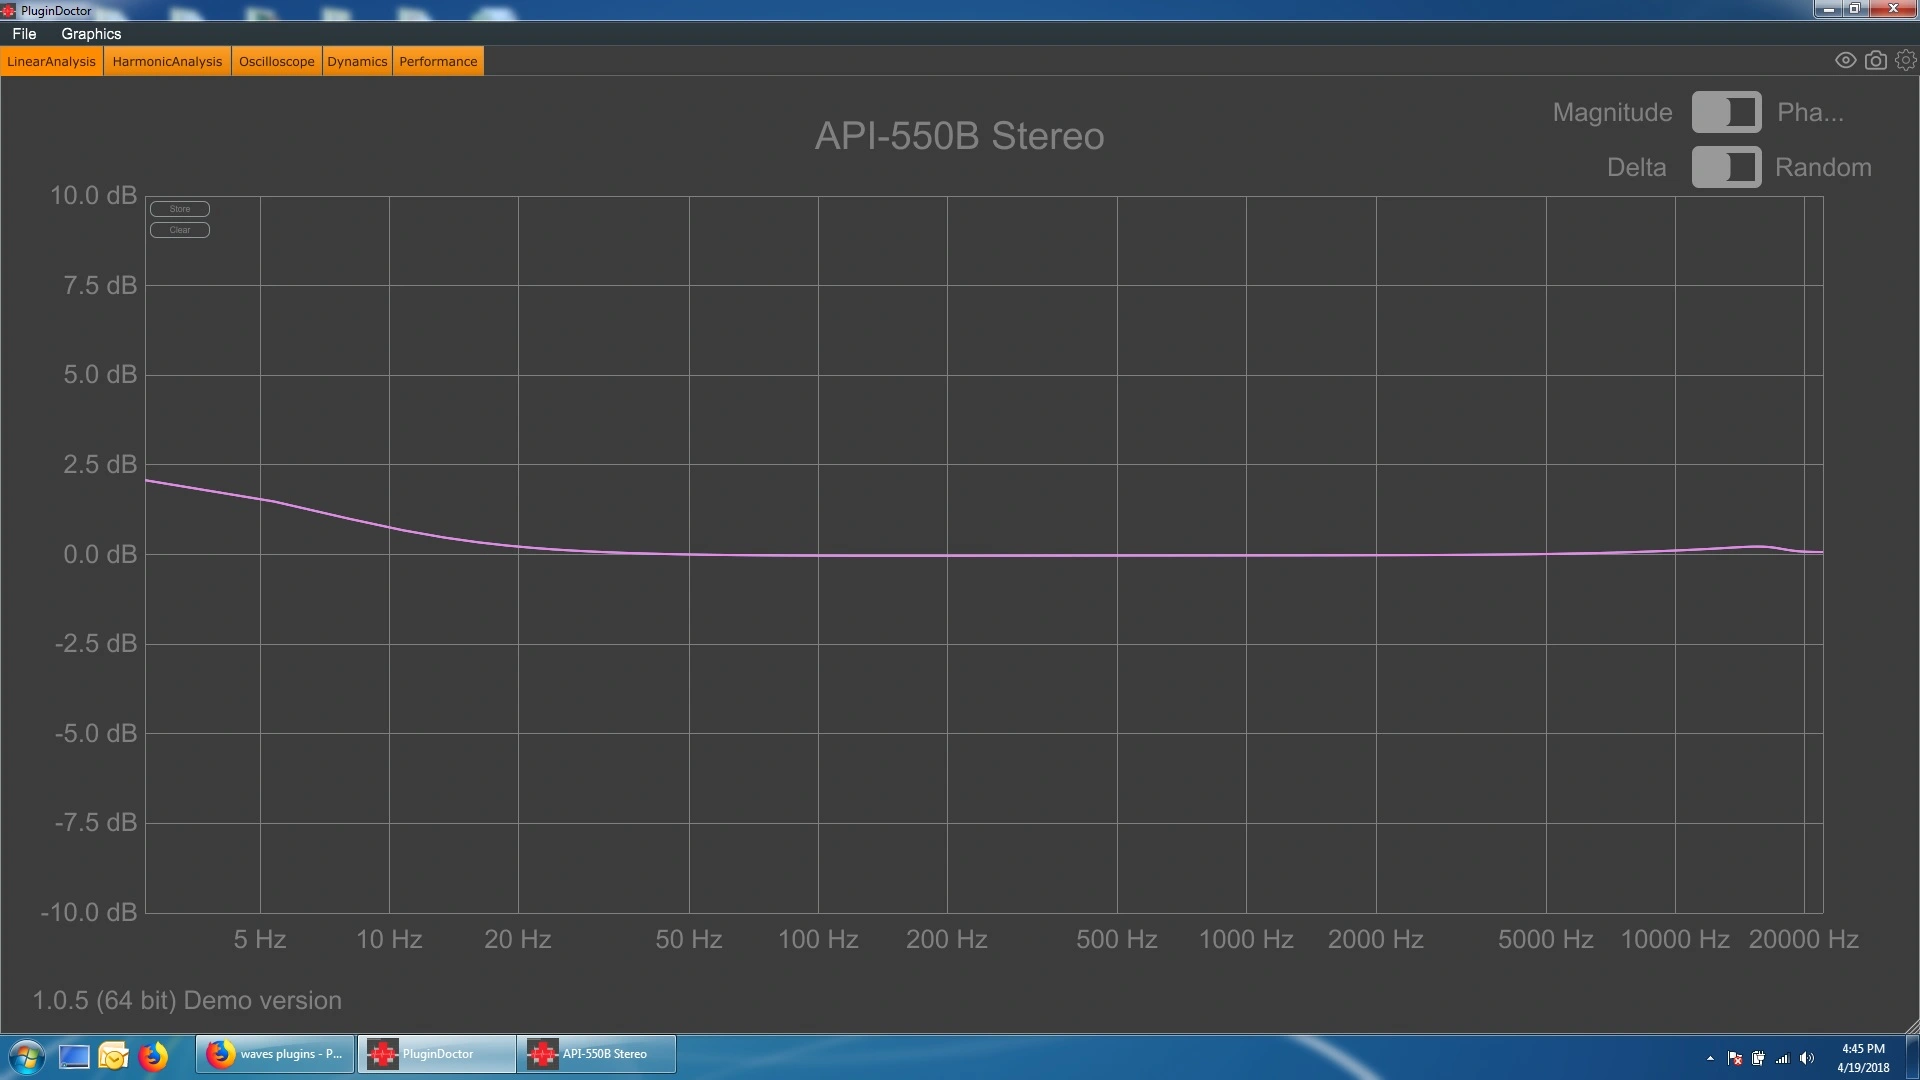
Task: Close the PluginDoctor window
Action: tap(1892, 9)
